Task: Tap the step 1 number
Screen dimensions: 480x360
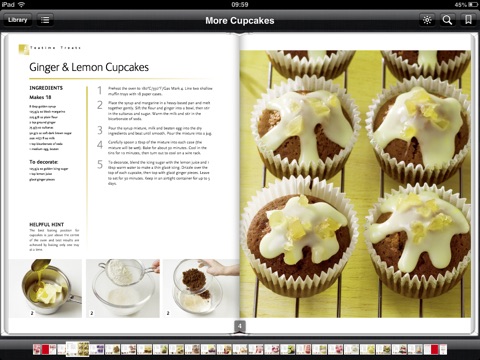Action: pos(99,90)
